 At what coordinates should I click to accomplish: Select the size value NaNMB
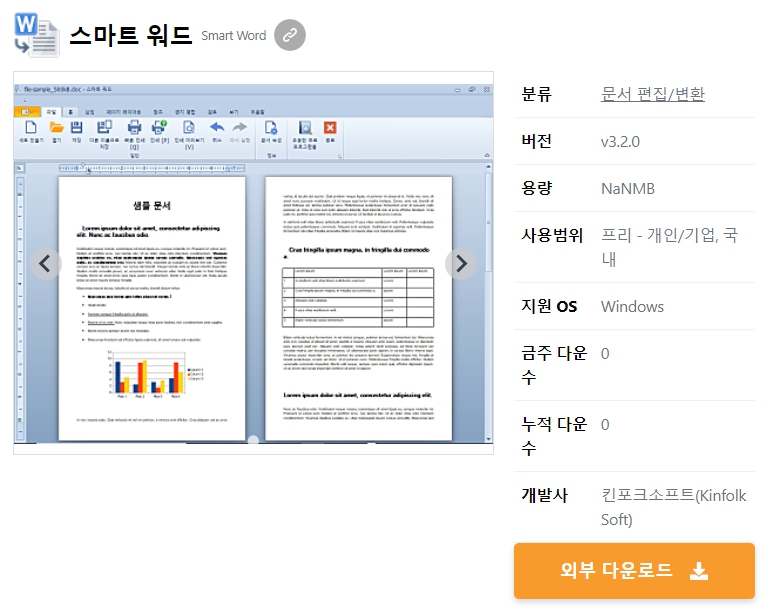tap(628, 189)
